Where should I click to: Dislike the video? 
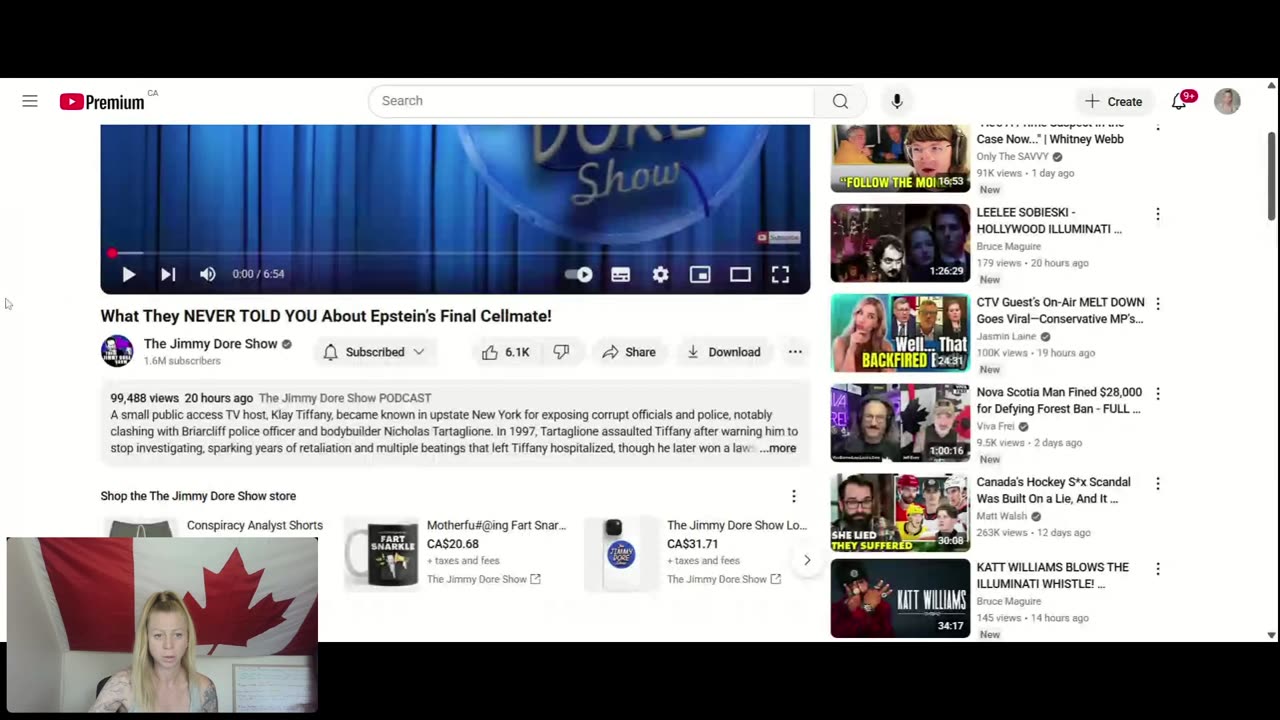pos(561,352)
